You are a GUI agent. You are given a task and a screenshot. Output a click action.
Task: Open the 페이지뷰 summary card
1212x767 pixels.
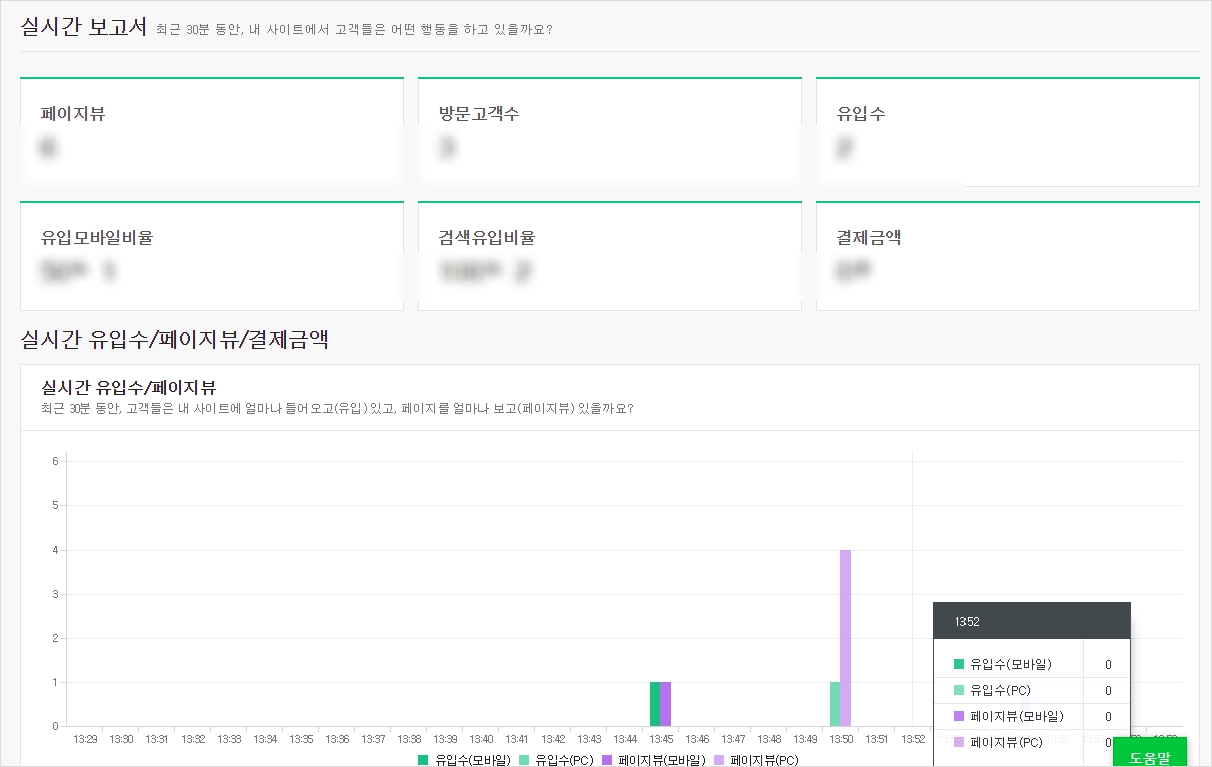tap(212, 131)
